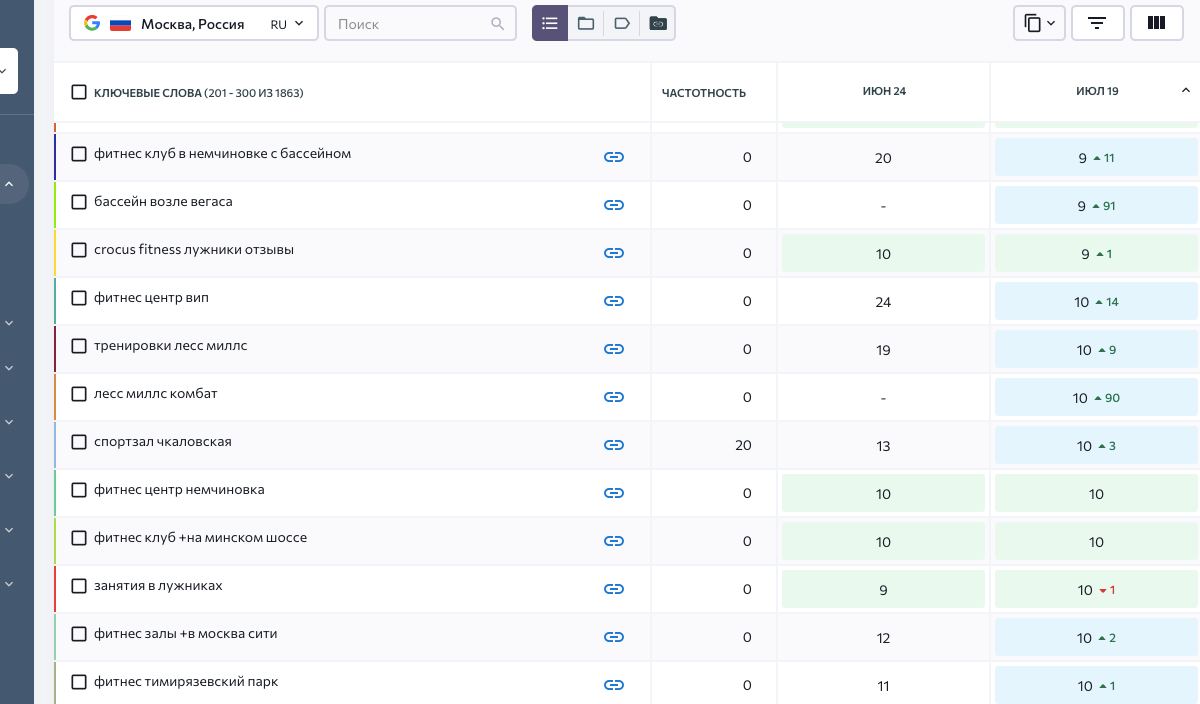Open the Москва, Россия search engine dropdown
This screenshot has width=1200, height=704.
194,24
